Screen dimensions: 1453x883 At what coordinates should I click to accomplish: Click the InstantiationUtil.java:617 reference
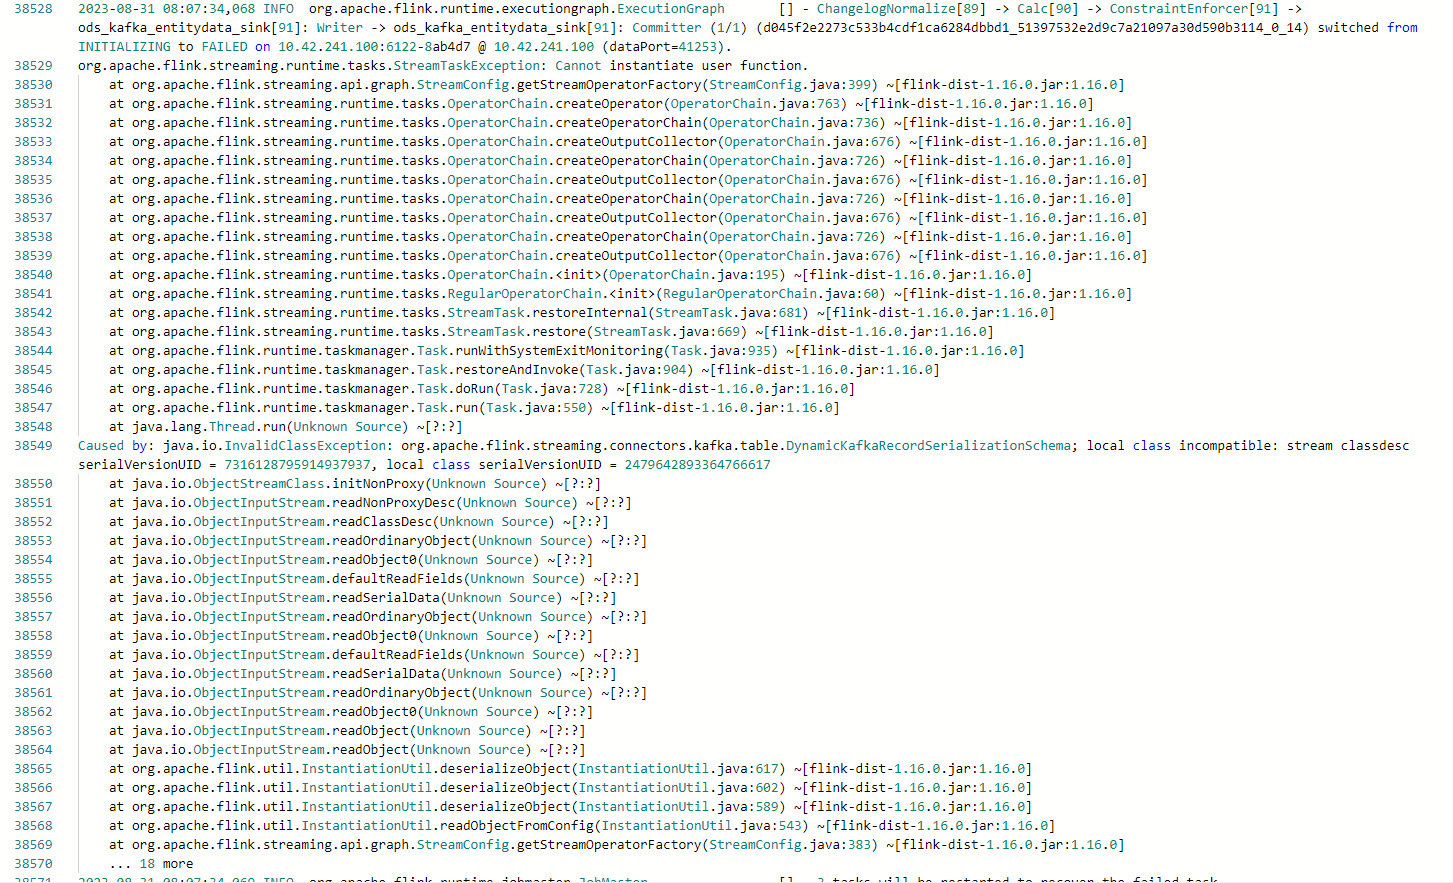678,769
